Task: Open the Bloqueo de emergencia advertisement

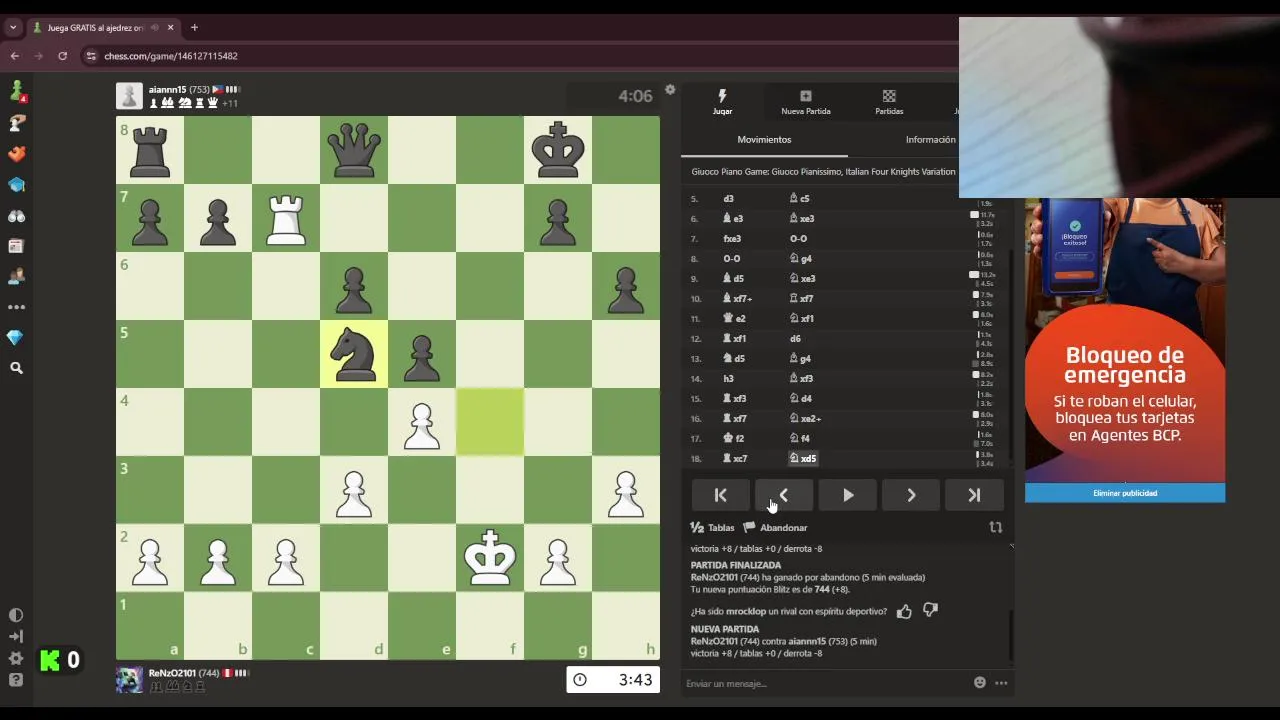Action: pos(1125,340)
